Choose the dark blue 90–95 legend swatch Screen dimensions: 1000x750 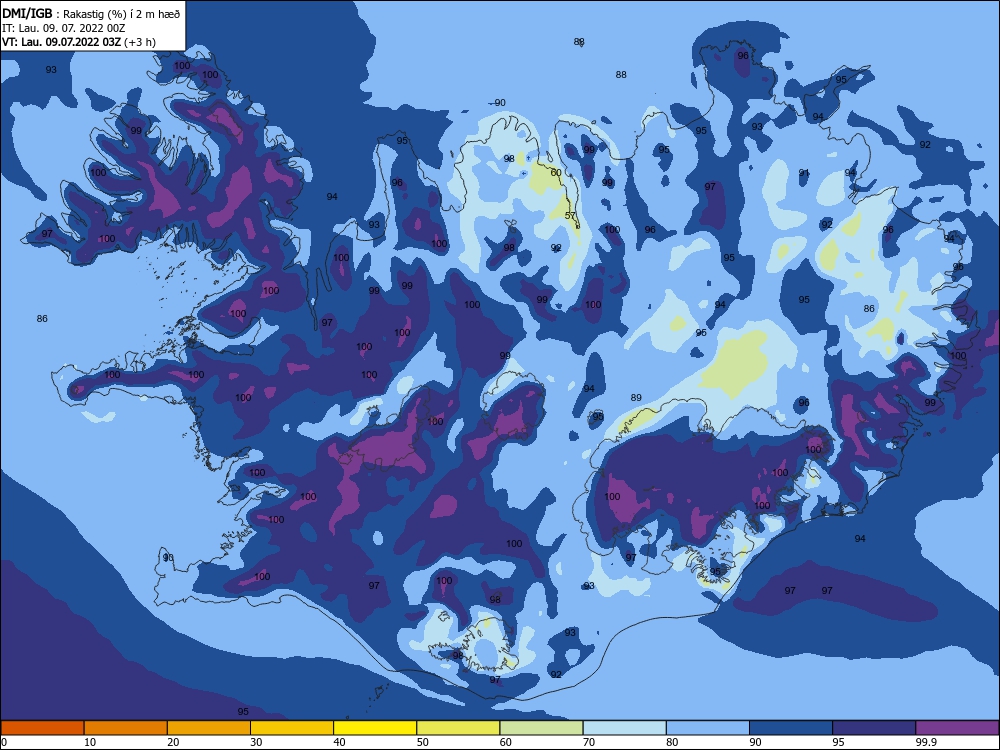point(791,728)
